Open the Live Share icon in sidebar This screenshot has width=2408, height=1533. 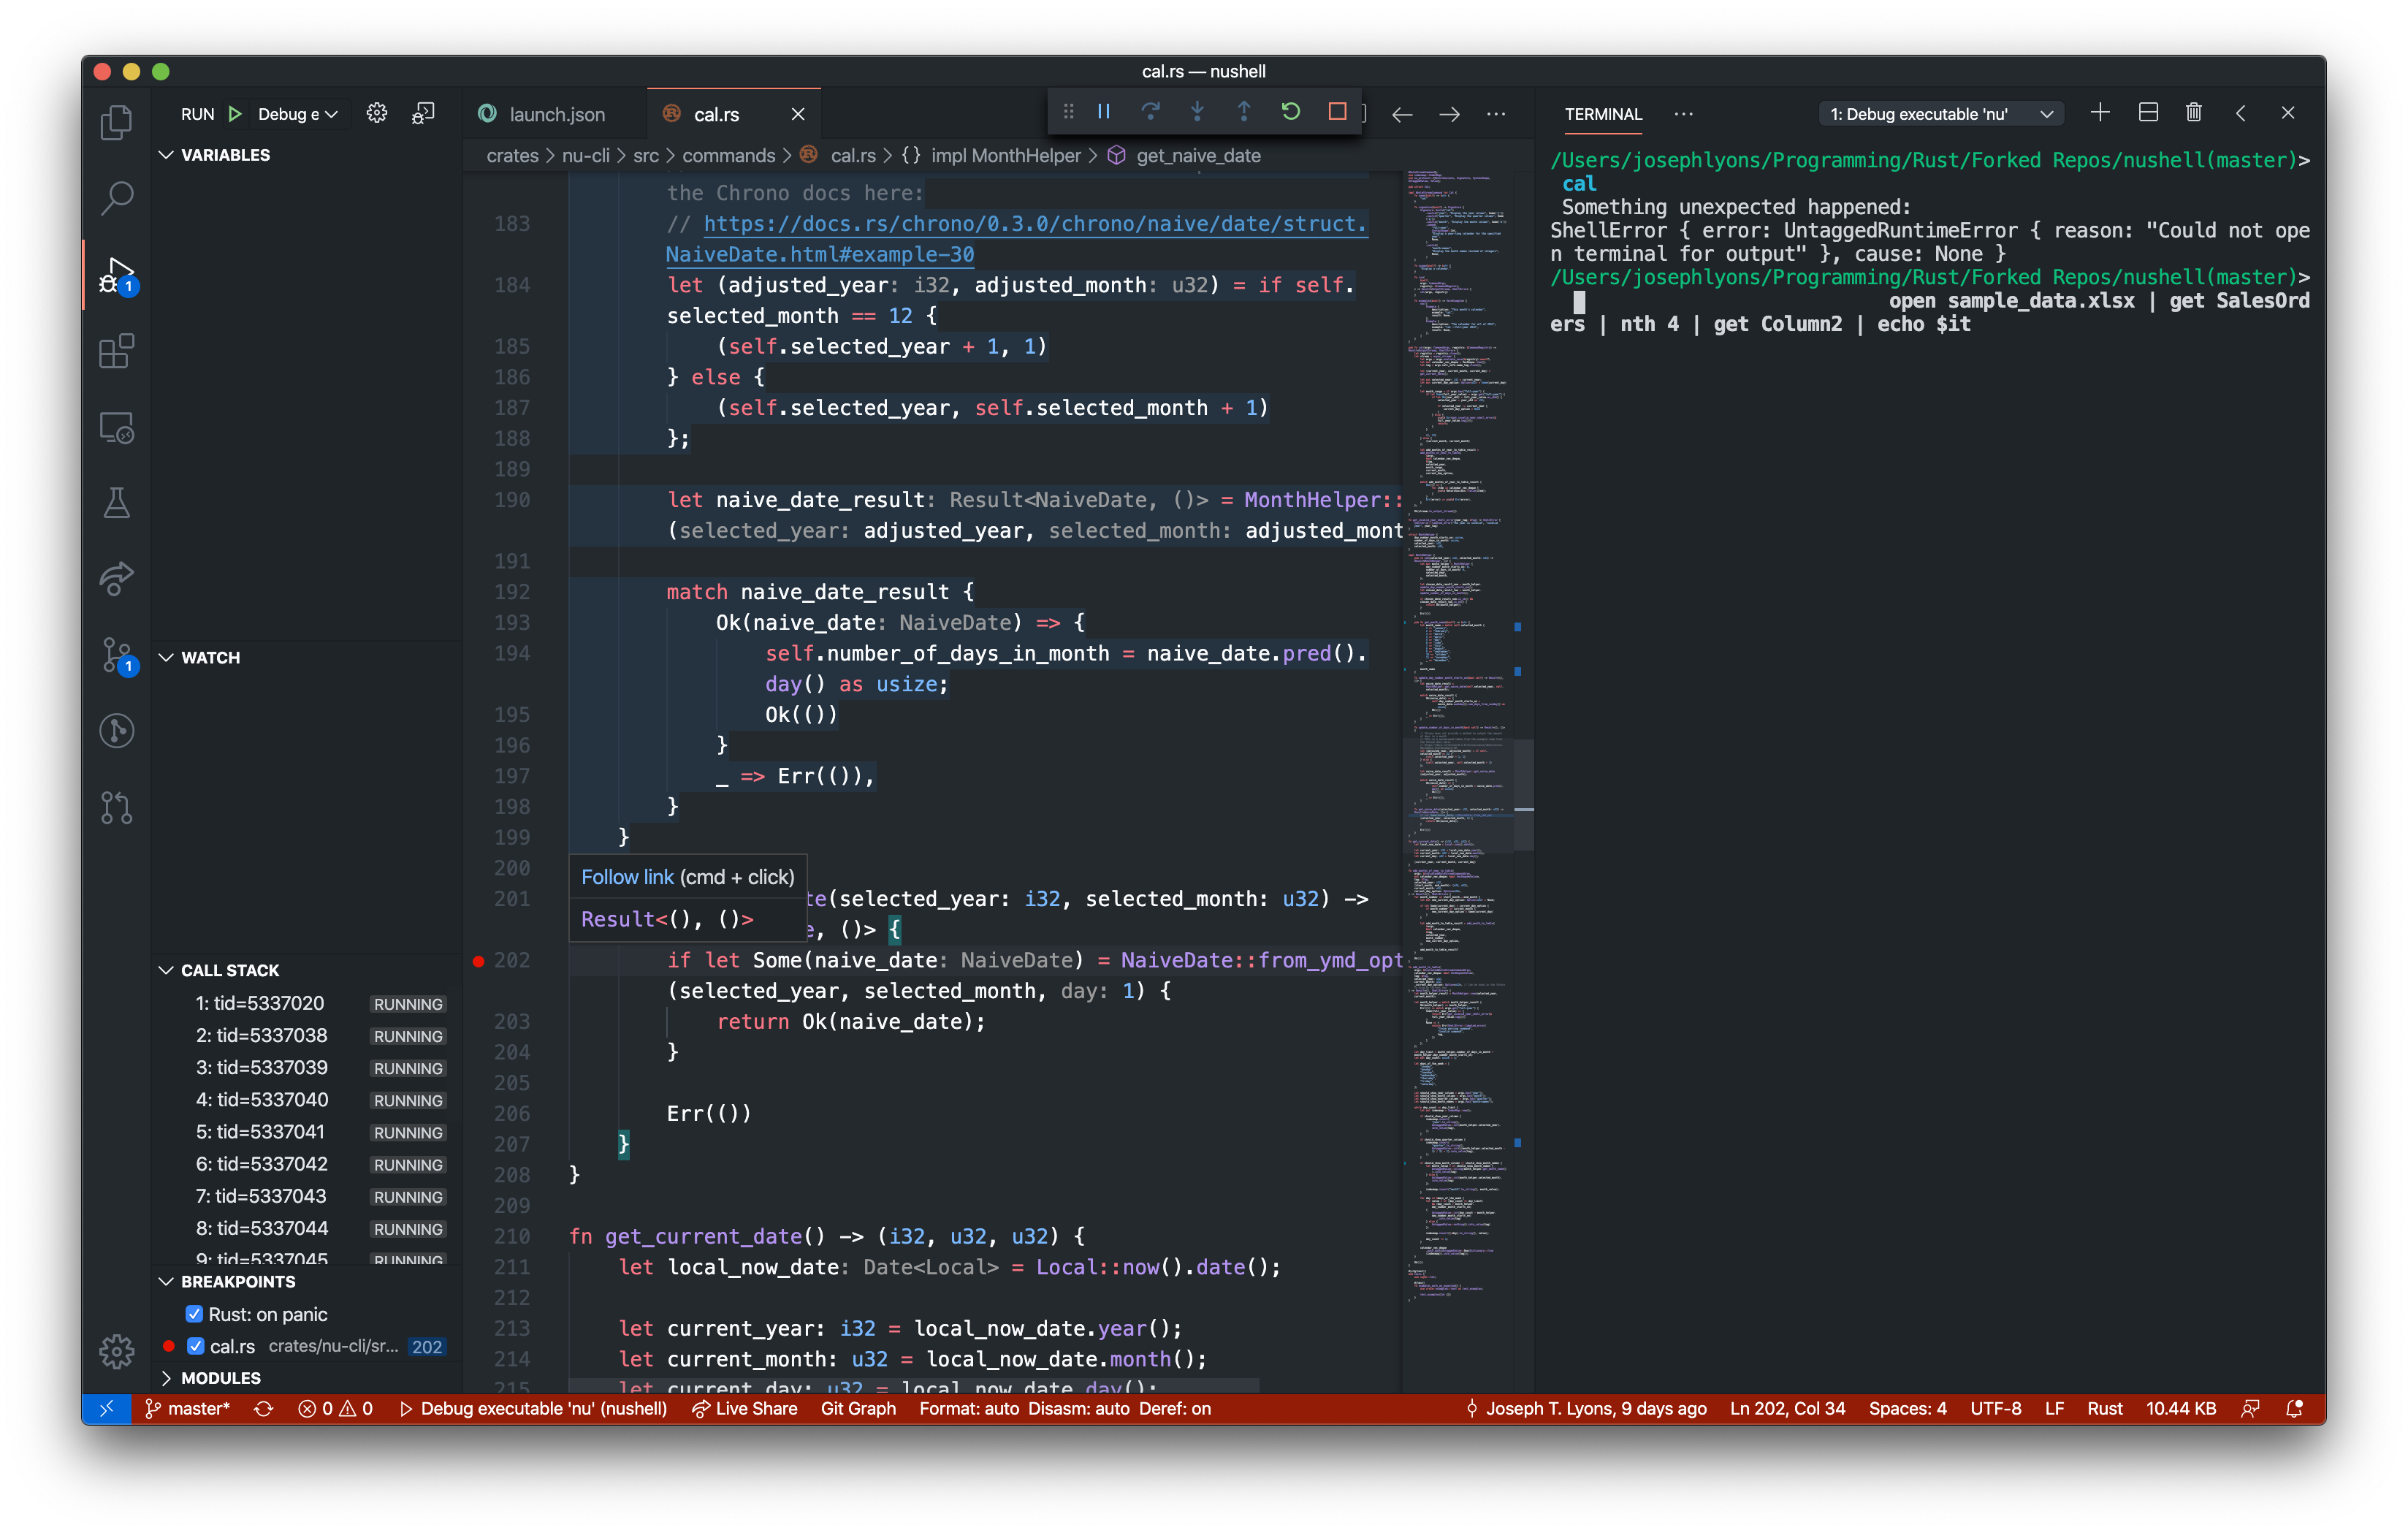(x=116, y=579)
